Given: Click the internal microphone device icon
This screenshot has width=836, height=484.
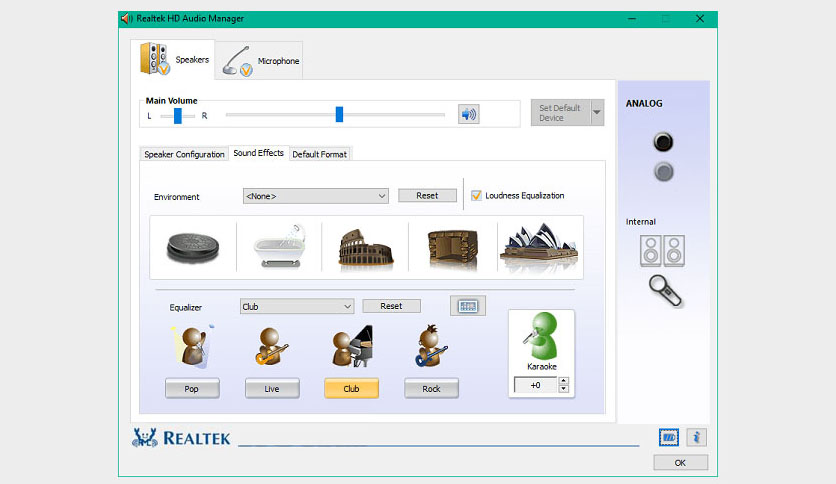Looking at the screenshot, I should point(665,291).
